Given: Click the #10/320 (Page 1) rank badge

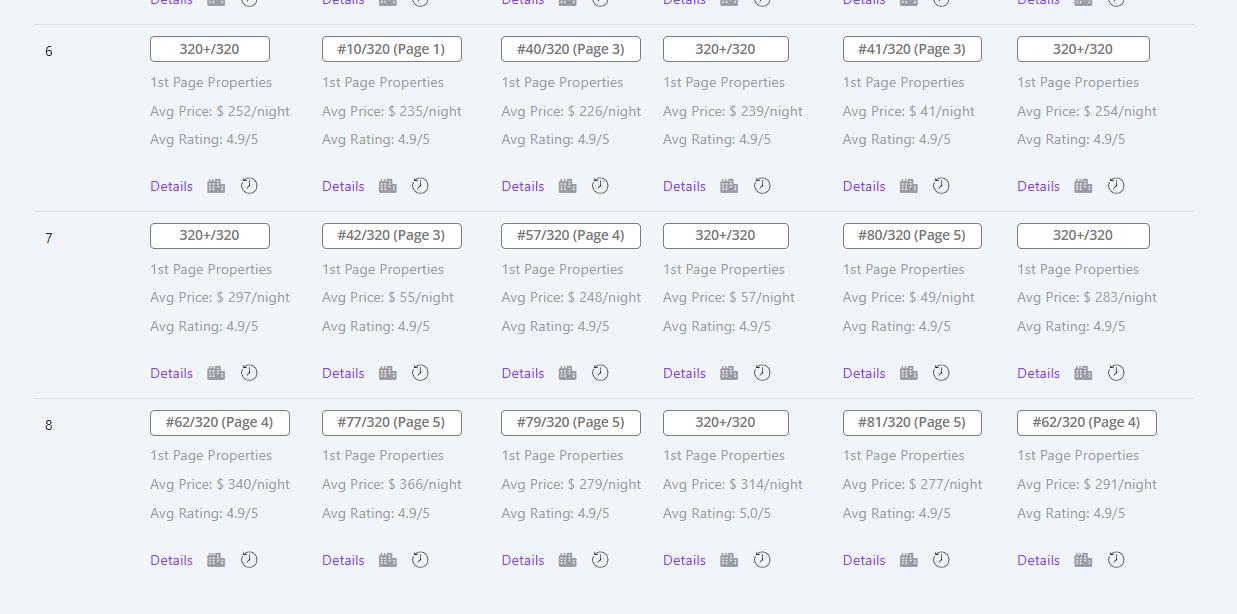Looking at the screenshot, I should [392, 49].
